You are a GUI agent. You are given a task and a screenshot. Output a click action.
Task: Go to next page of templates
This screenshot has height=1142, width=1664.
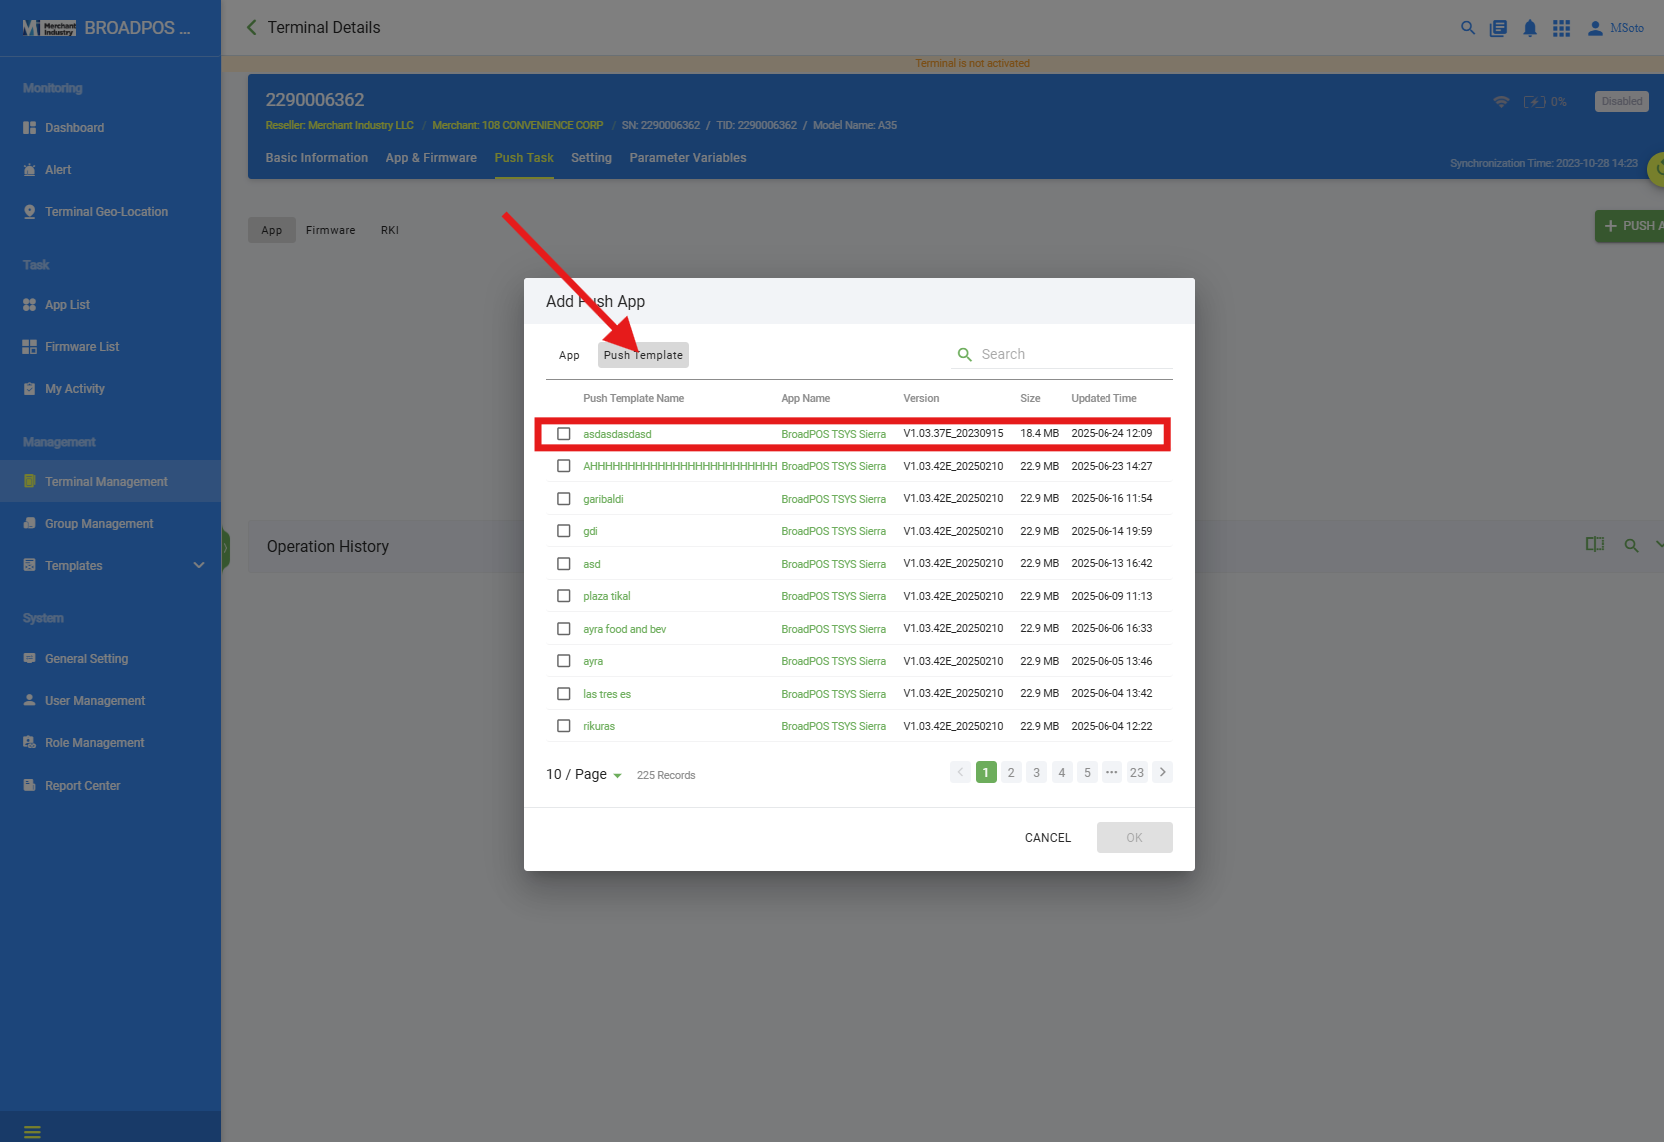pyautogui.click(x=1162, y=772)
